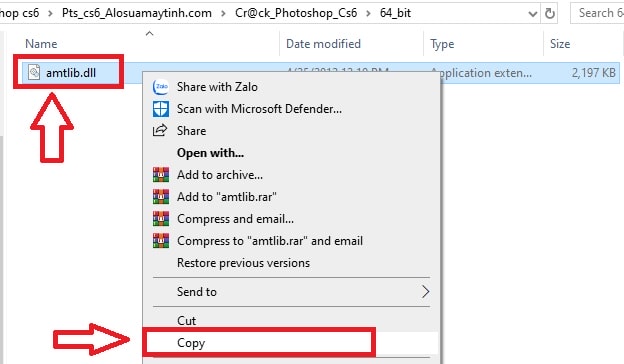Screen dimensions: 624x364
Task: Sort files by Date modified column
Action: click(323, 44)
